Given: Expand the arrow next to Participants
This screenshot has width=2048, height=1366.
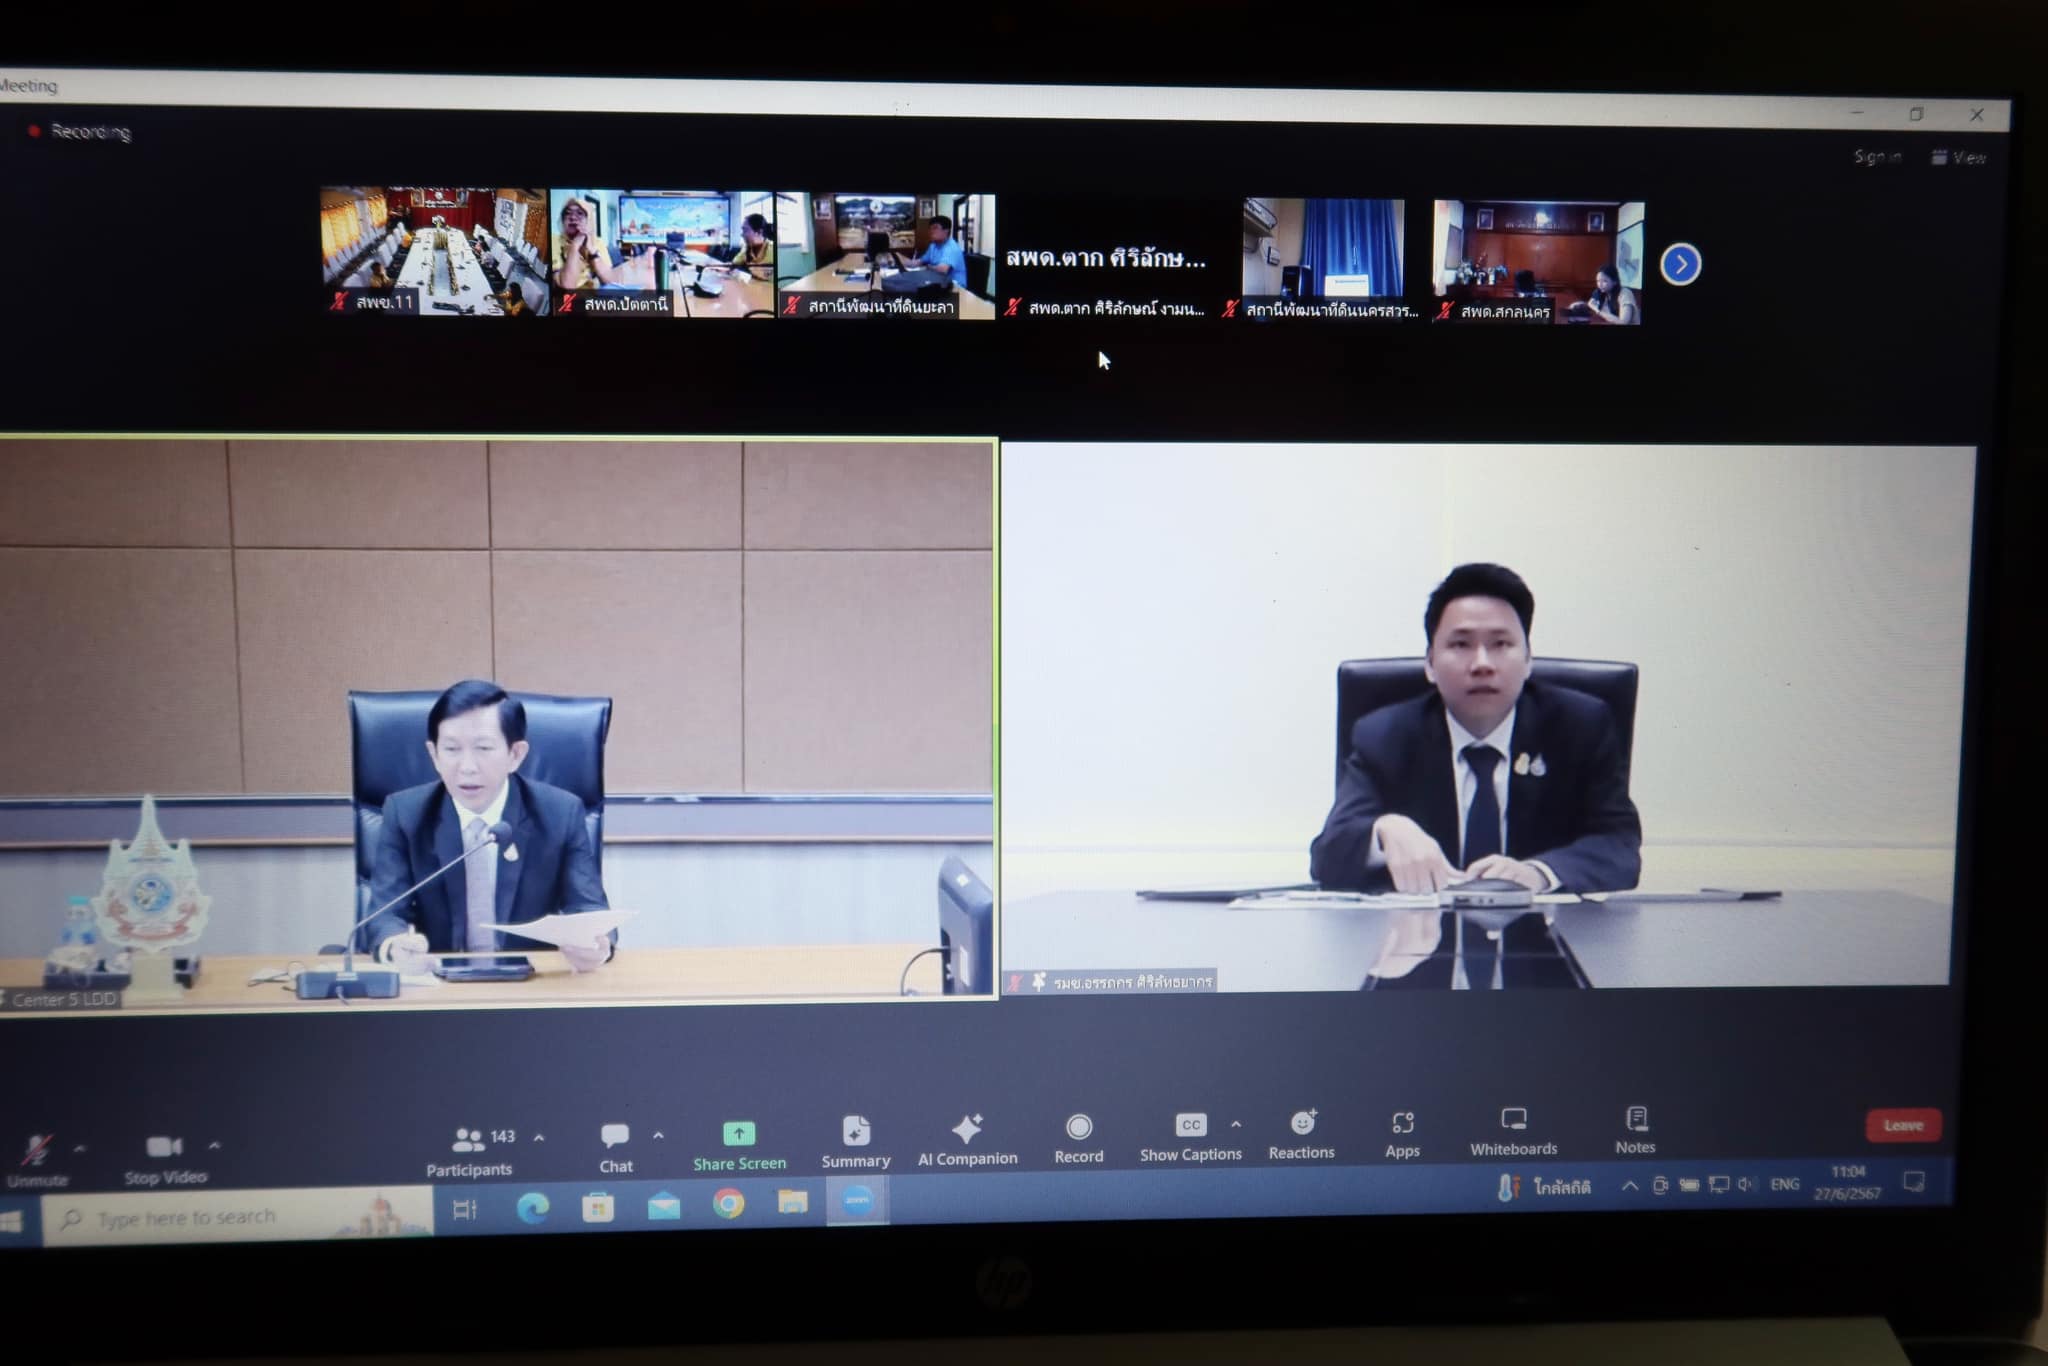Looking at the screenshot, I should (x=539, y=1138).
